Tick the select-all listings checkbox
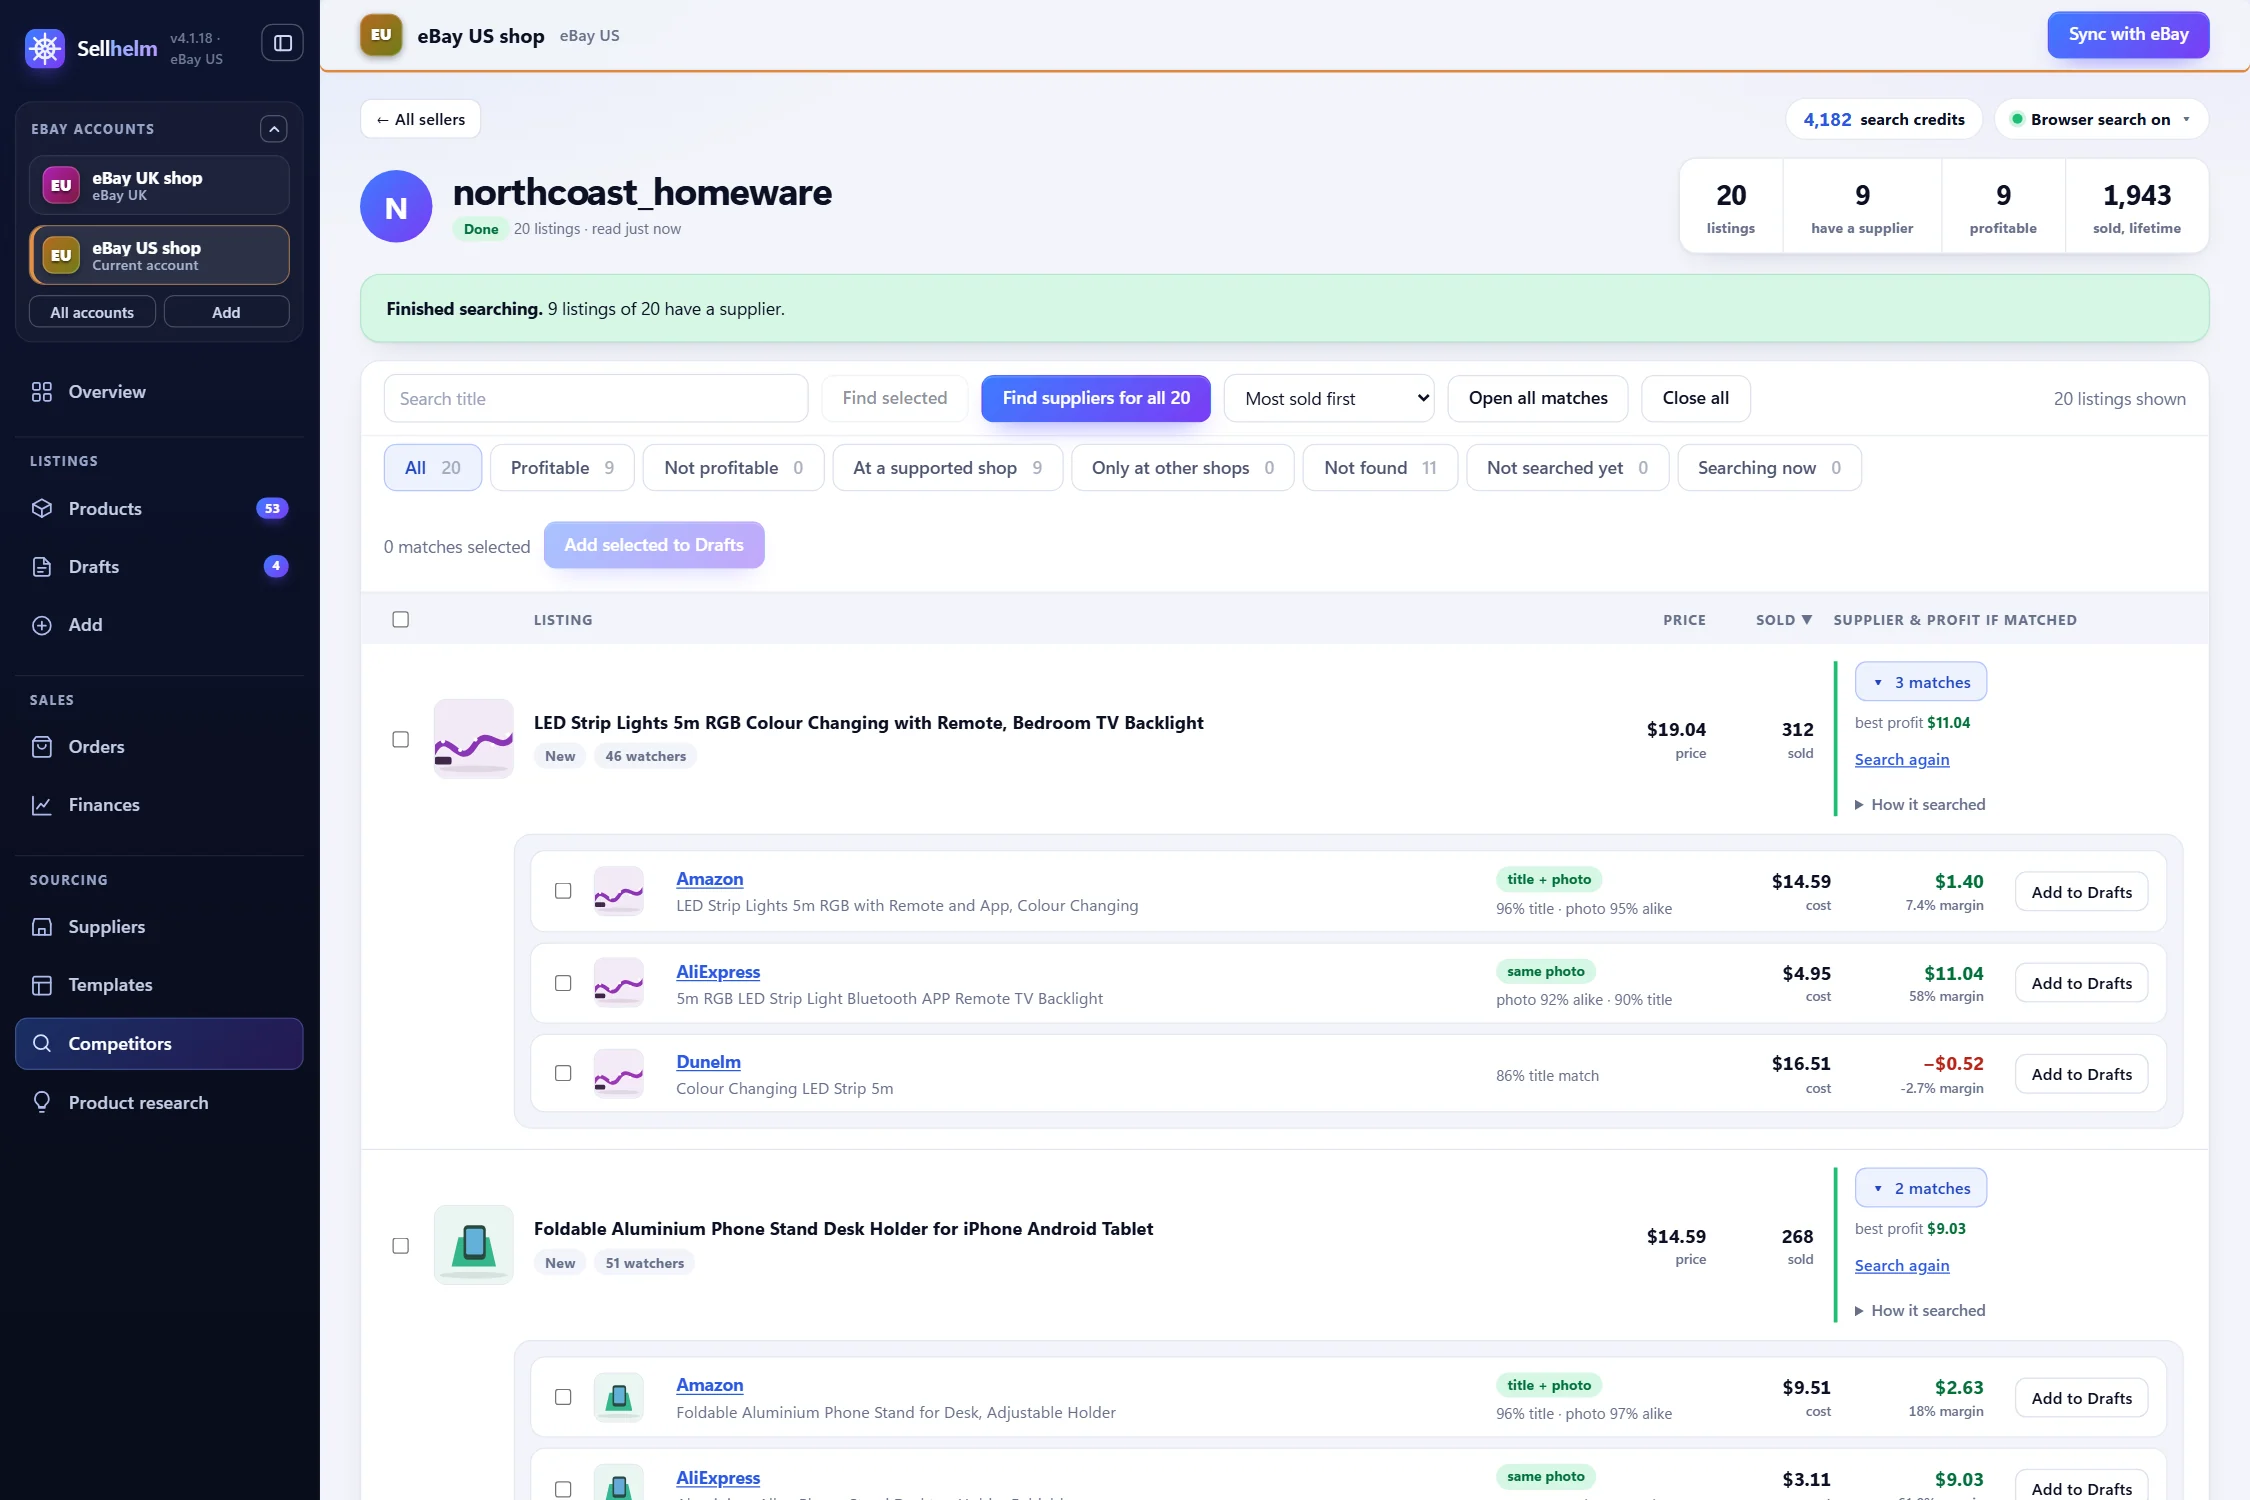 [x=401, y=620]
